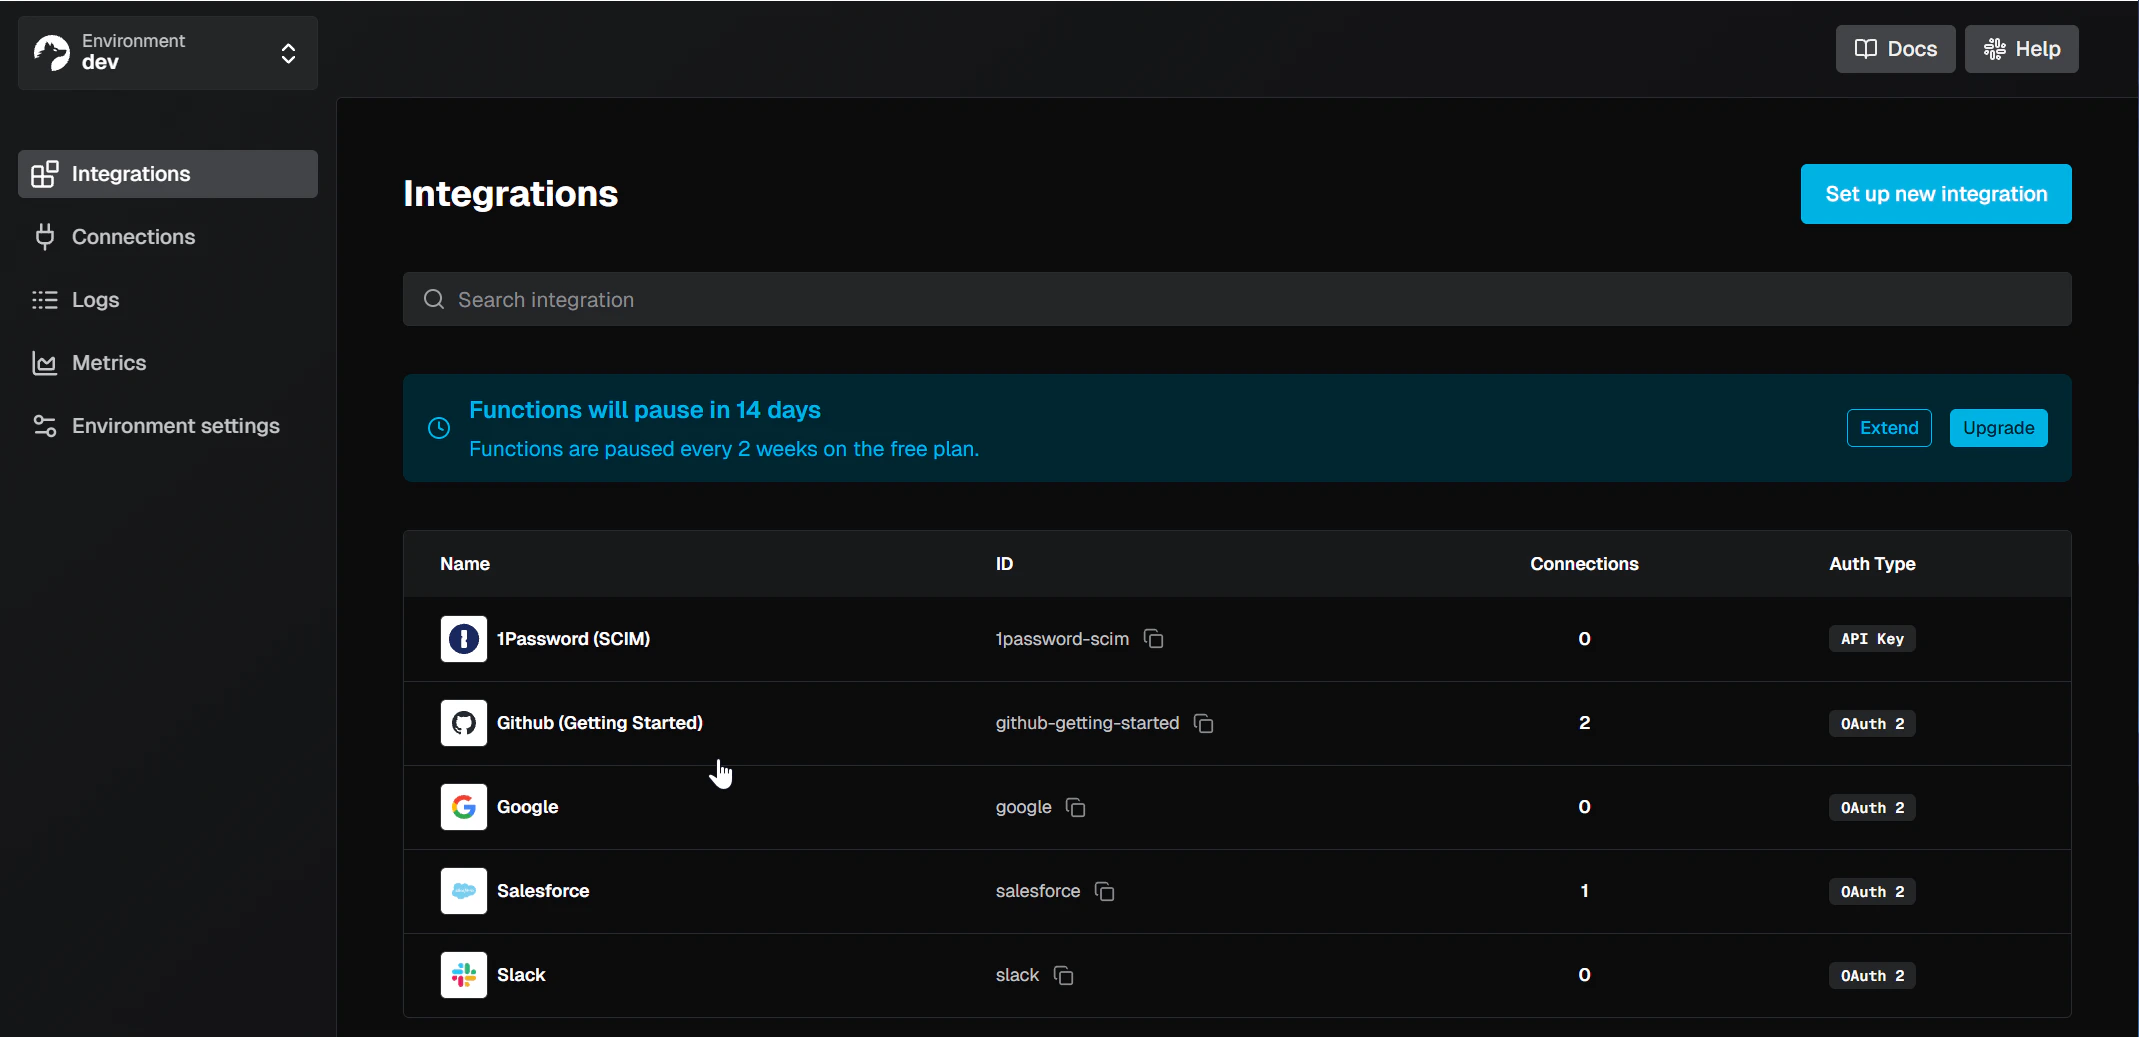Click the OAuth 2 badge for Slack
This screenshot has height=1037, width=2139.
point(1872,975)
